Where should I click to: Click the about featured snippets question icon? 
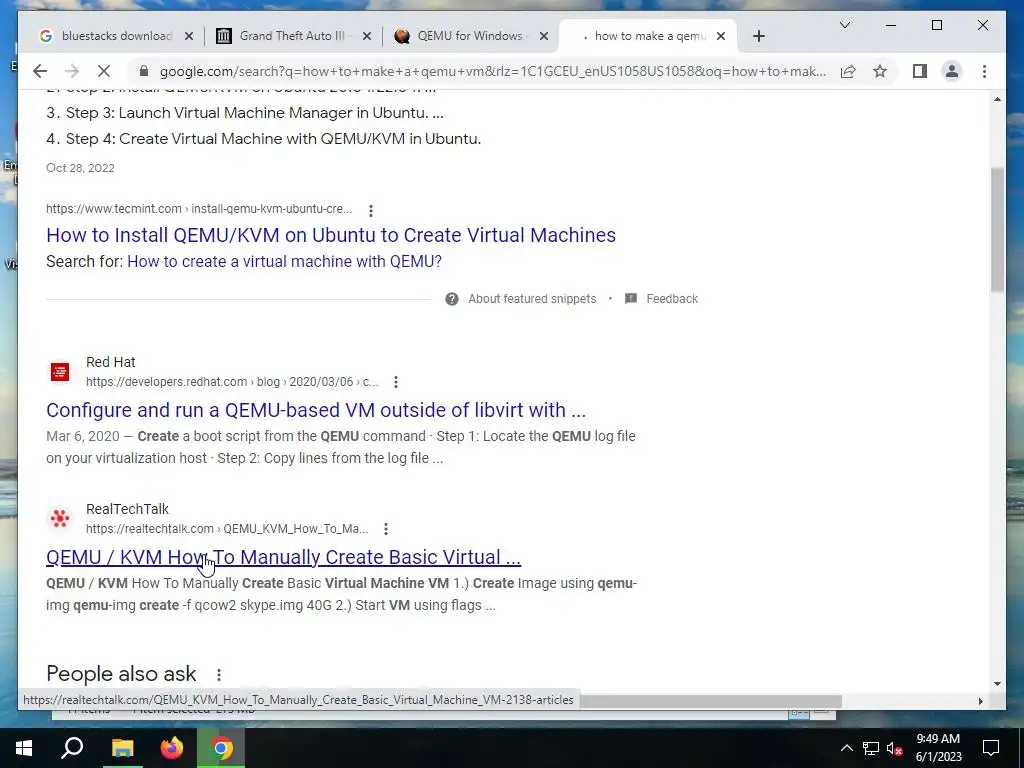[x=451, y=299]
